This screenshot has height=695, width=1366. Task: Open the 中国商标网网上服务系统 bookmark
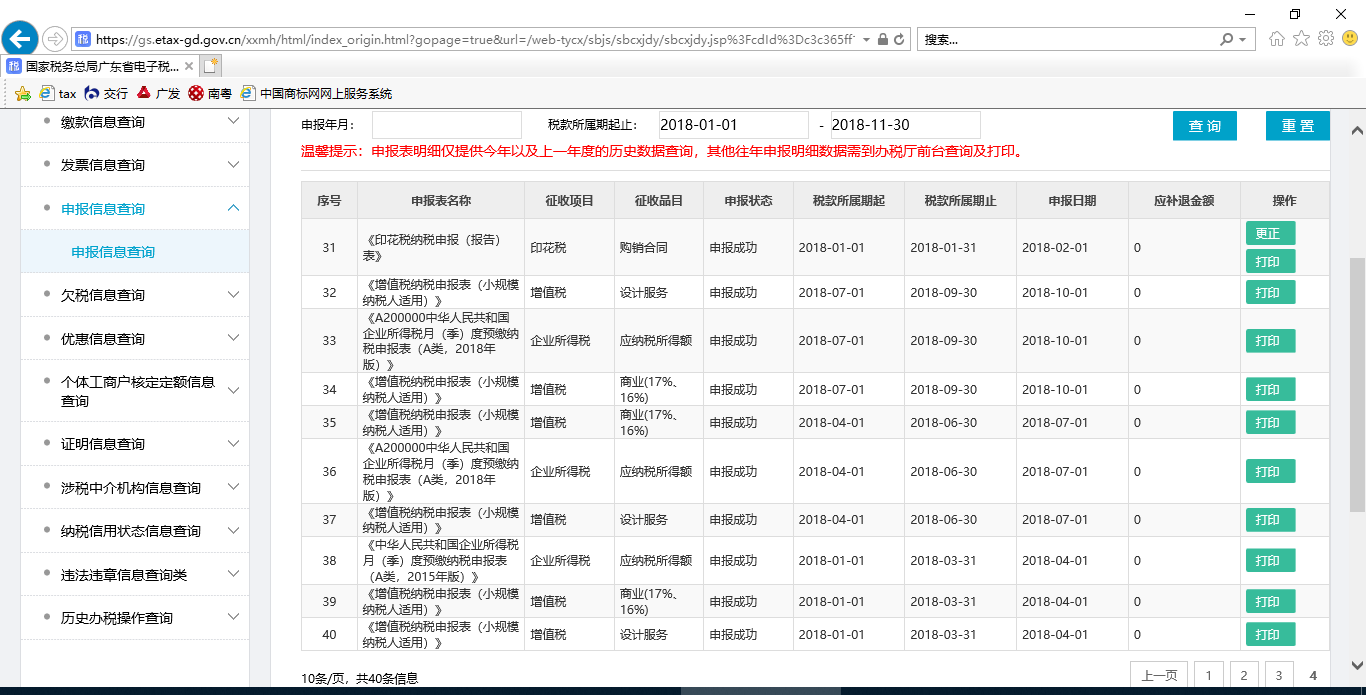(x=316, y=93)
